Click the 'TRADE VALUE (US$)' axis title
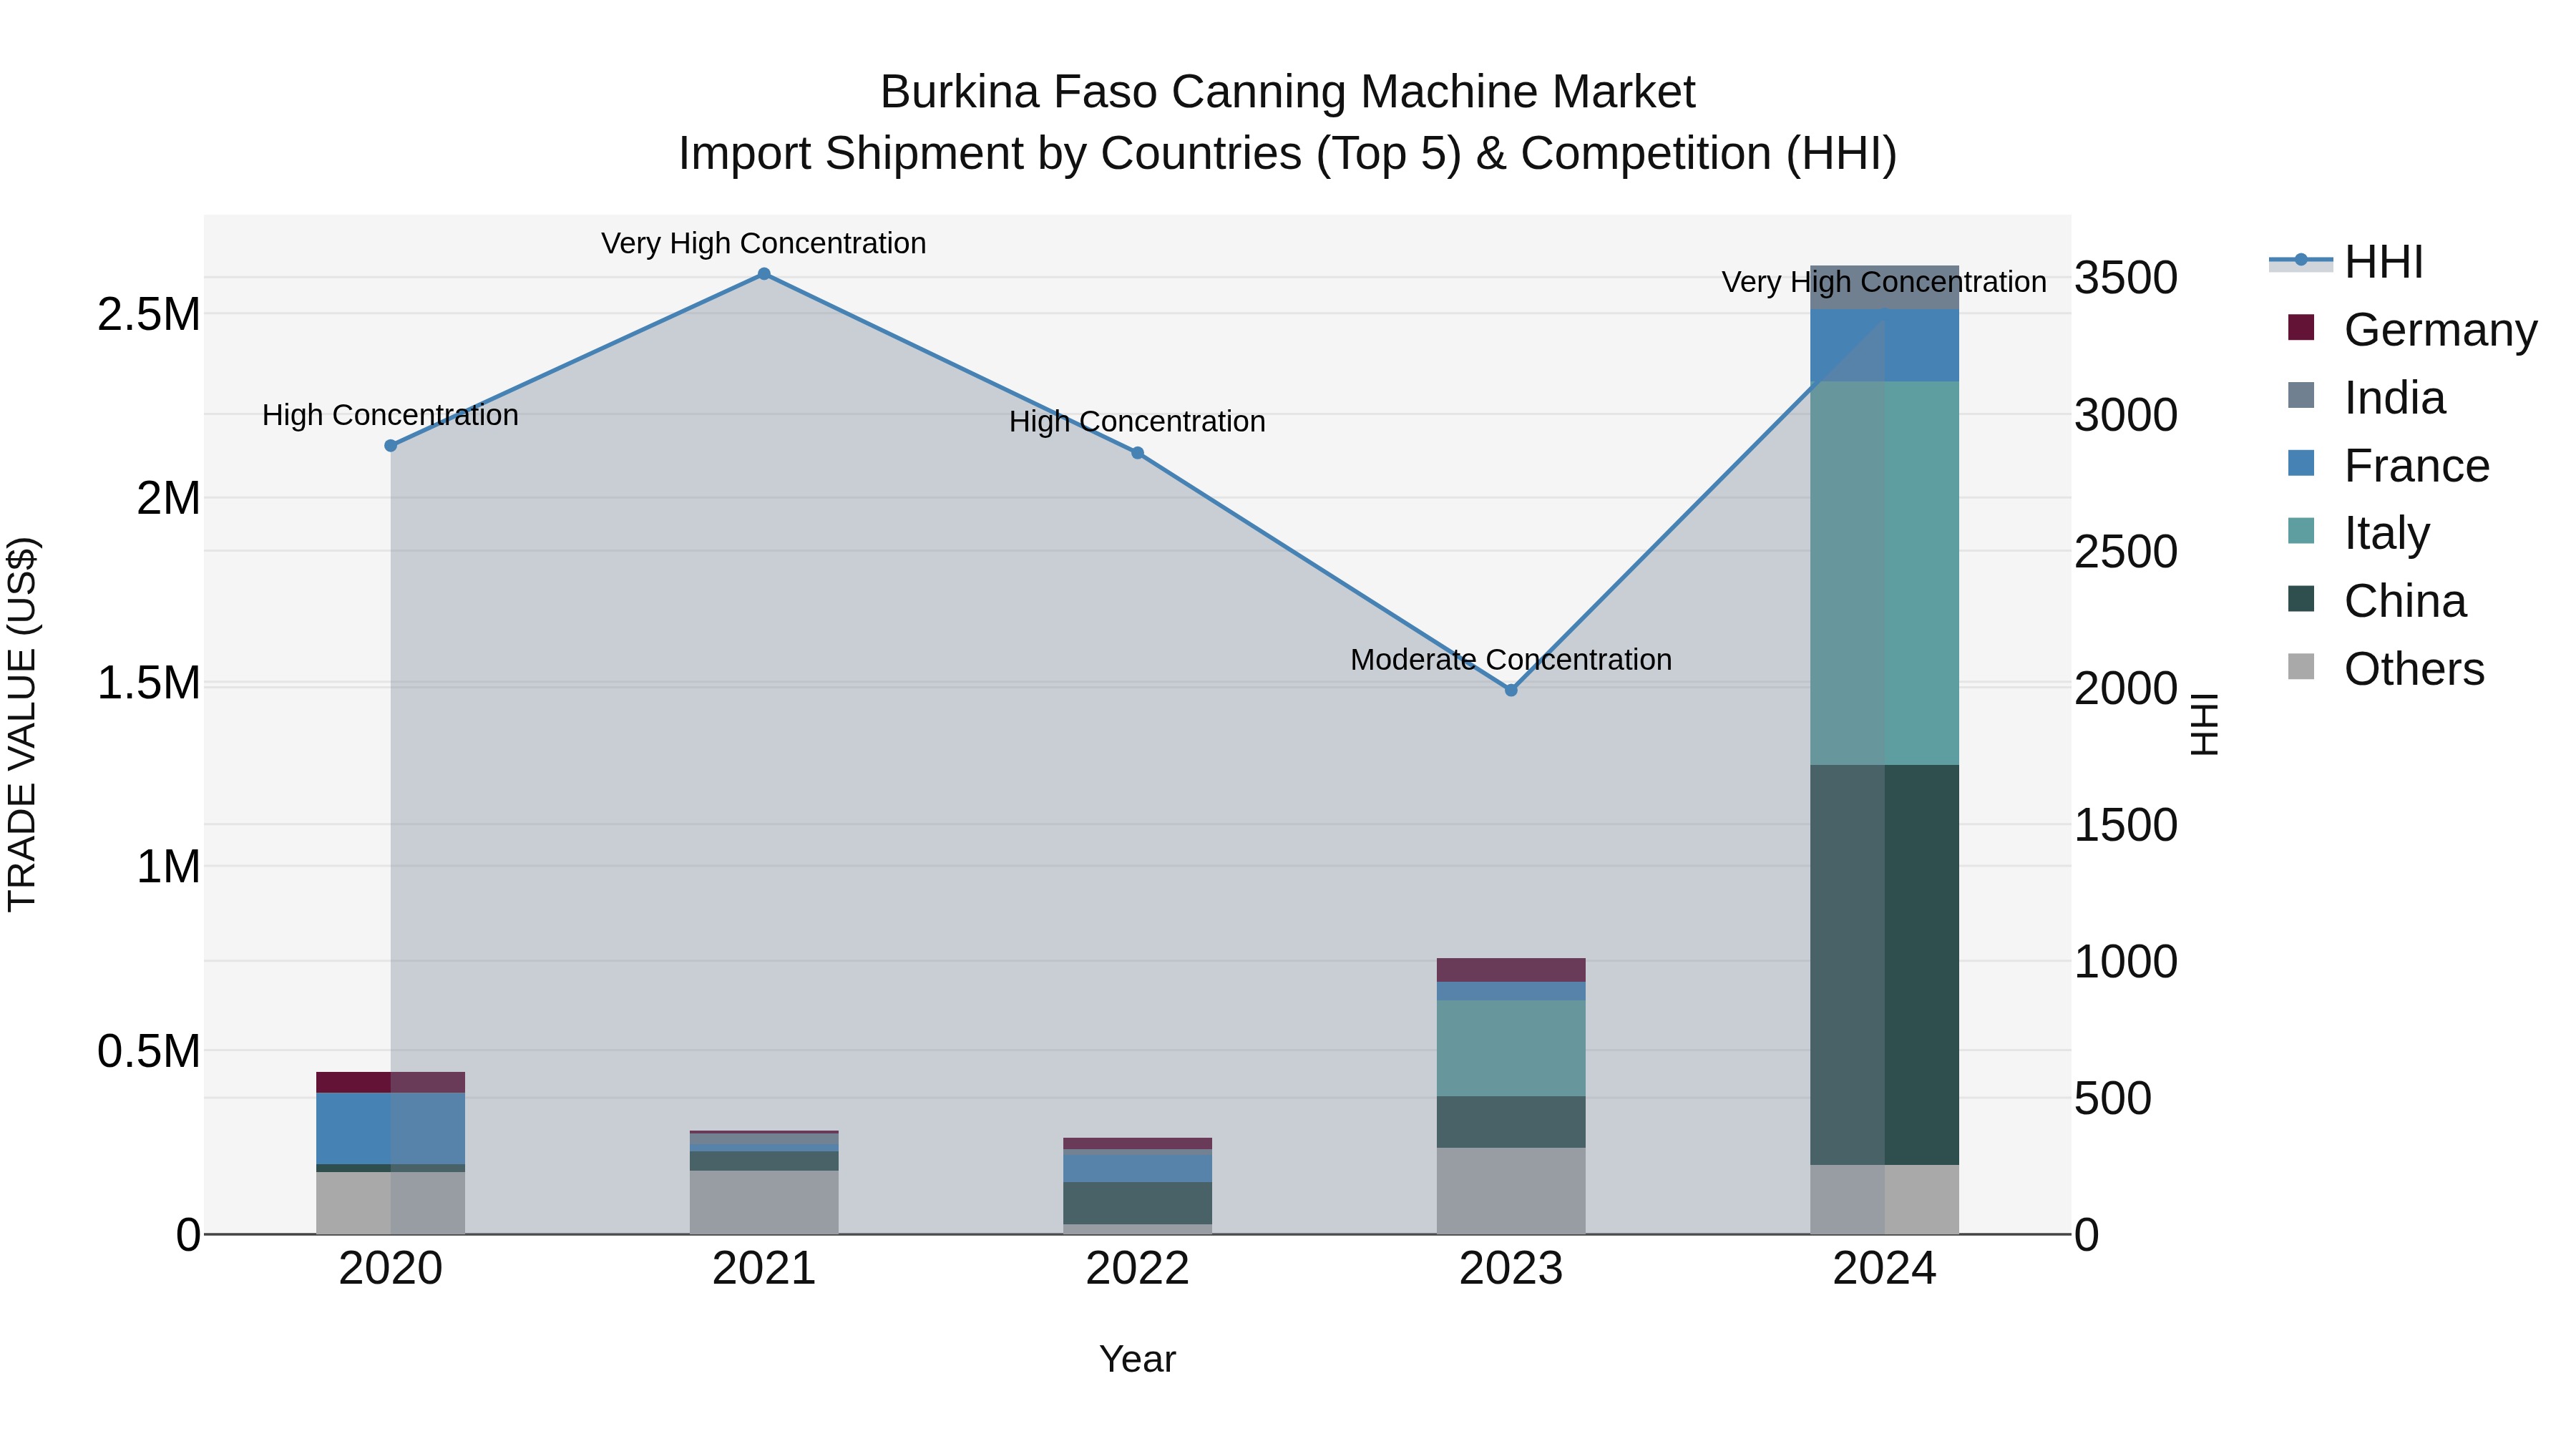 pos(22,725)
